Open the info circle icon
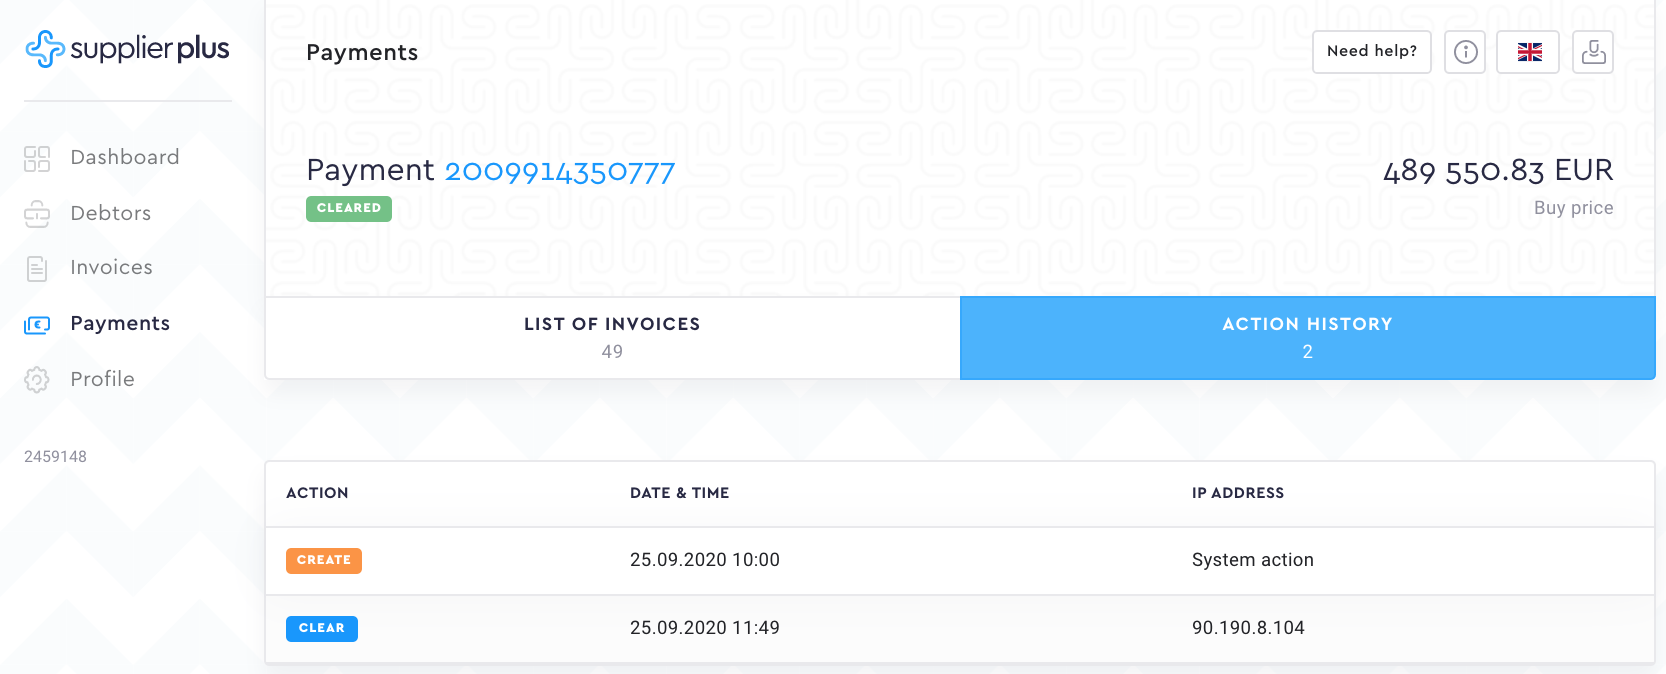Image resolution: width=1666 pixels, height=674 pixels. [1465, 52]
